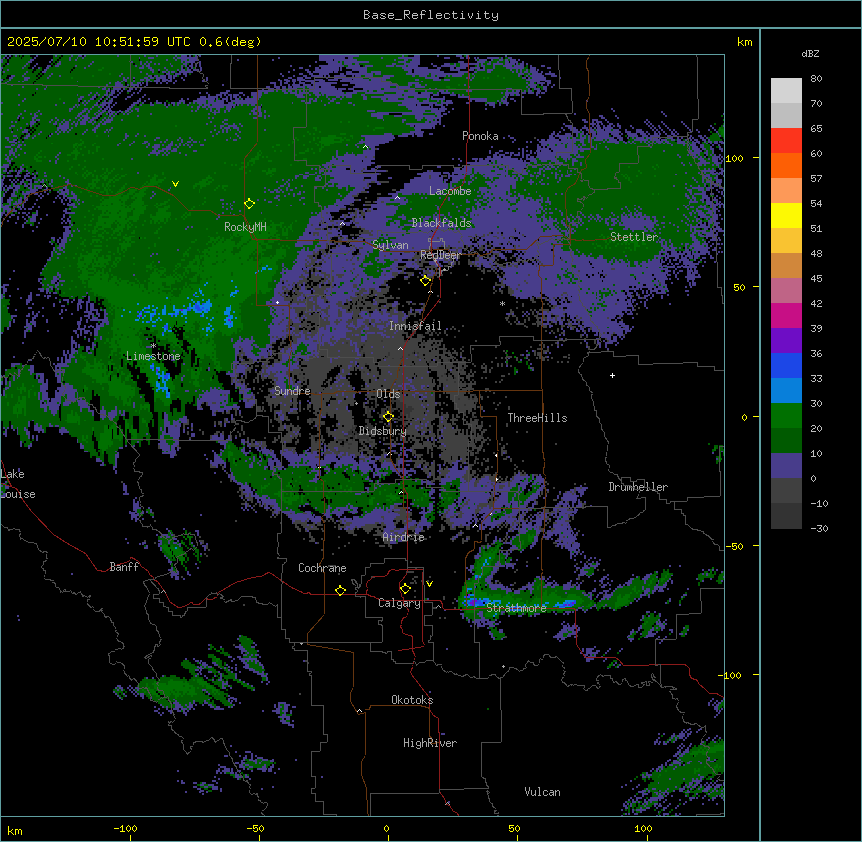Click the Sundre label
This screenshot has width=862, height=842.
tap(292, 391)
